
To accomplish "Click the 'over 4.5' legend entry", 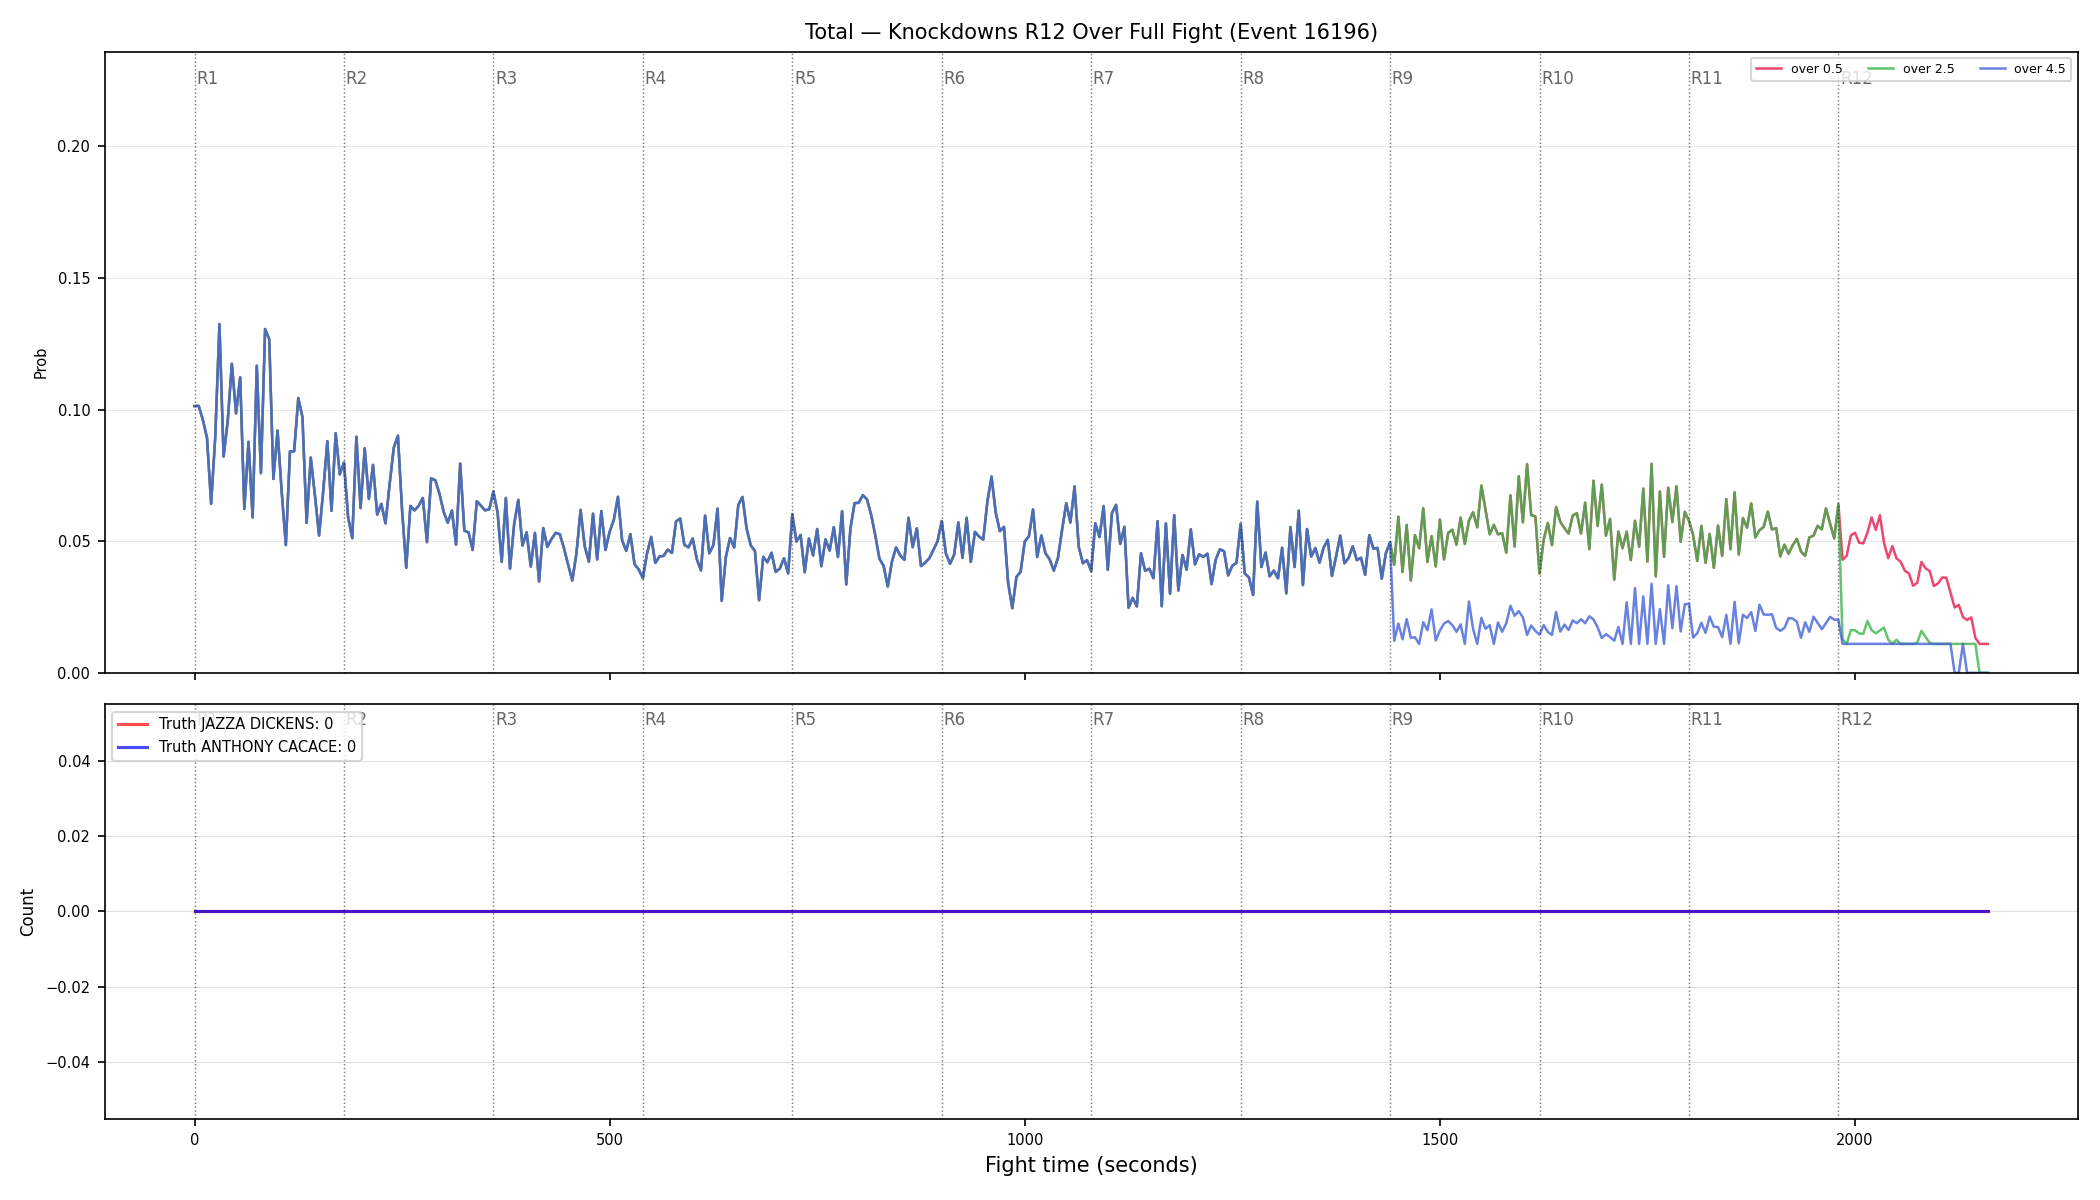I will 2022,69.
